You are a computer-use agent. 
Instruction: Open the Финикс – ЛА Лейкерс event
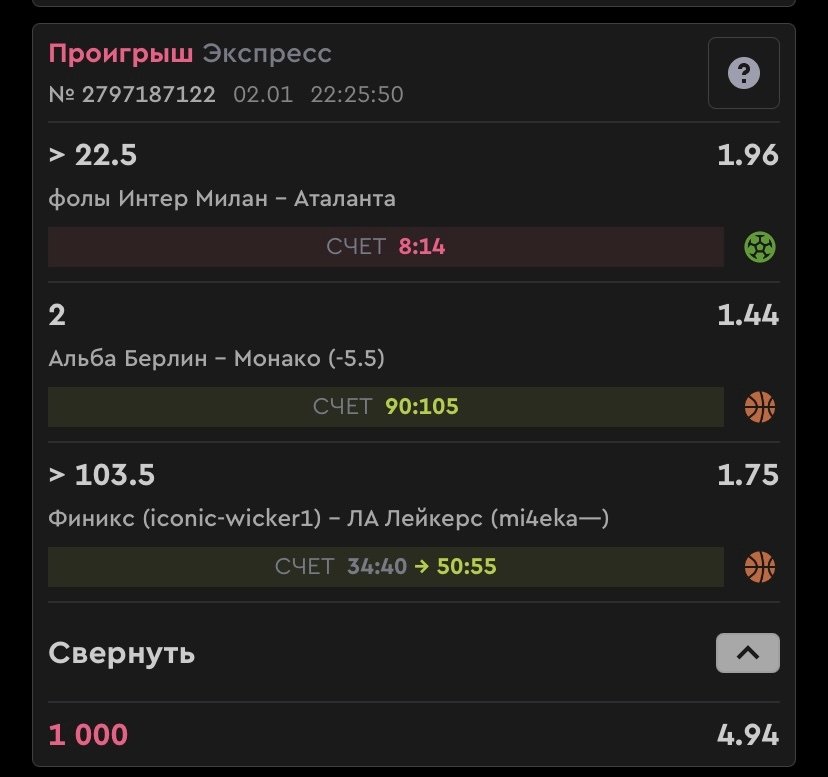pyautogui.click(x=329, y=519)
